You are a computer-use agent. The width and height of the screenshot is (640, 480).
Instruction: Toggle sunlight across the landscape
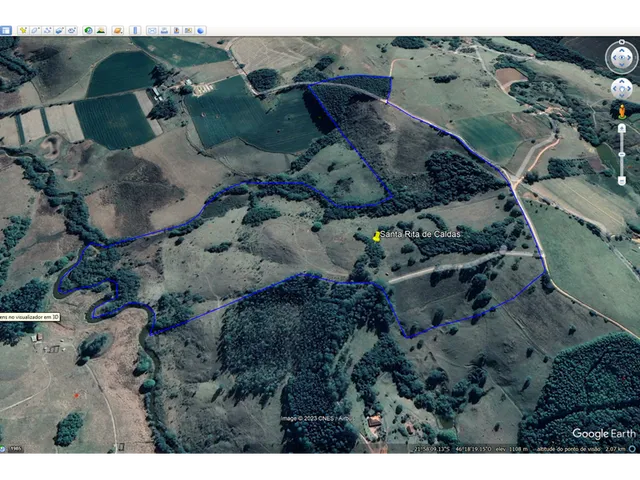(101, 30)
